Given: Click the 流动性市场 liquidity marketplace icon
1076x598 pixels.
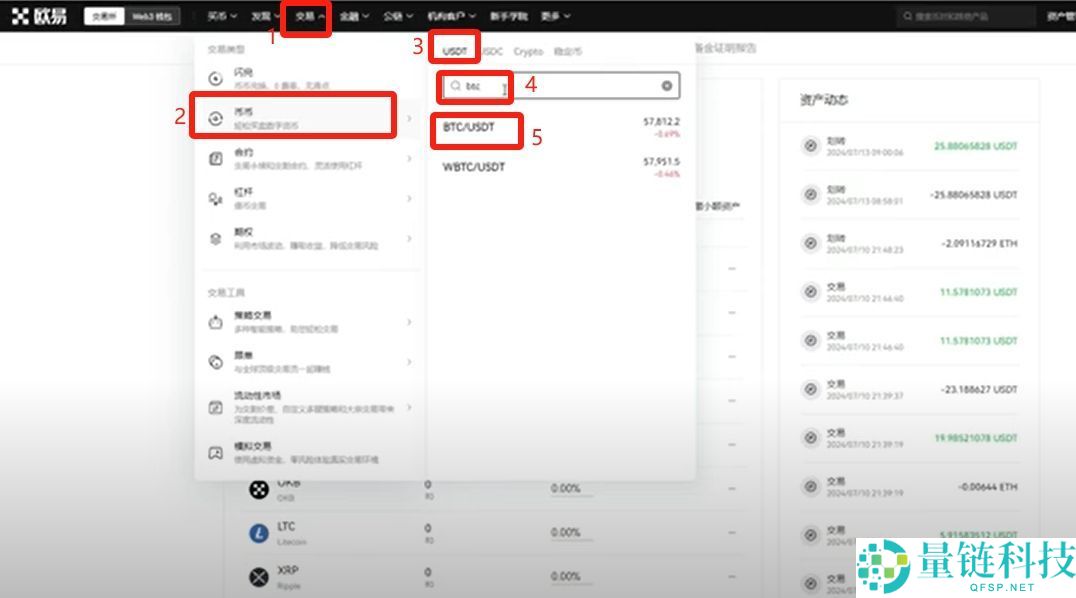Looking at the screenshot, I should [214, 406].
